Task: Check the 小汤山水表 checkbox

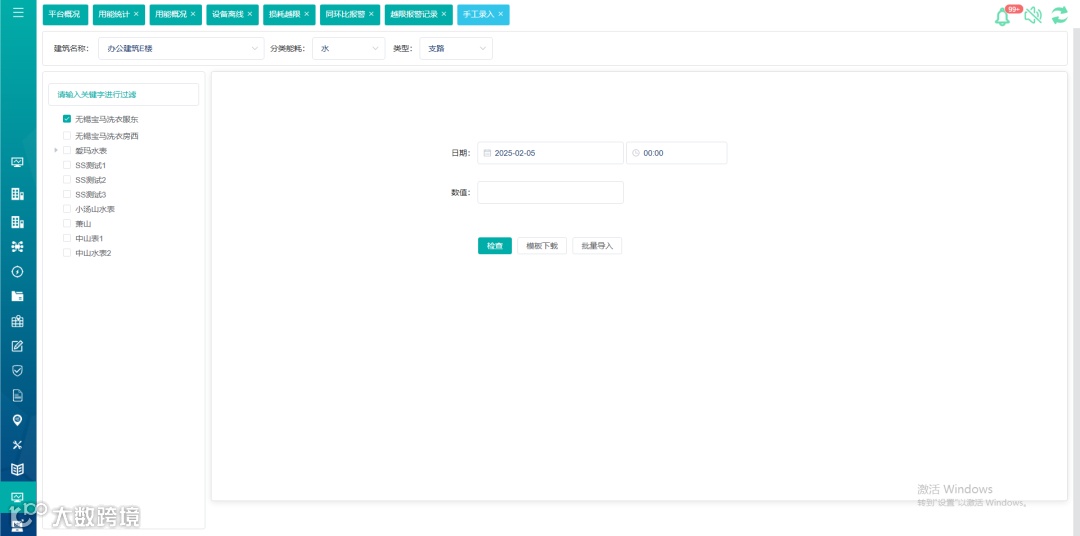Action: click(x=67, y=209)
